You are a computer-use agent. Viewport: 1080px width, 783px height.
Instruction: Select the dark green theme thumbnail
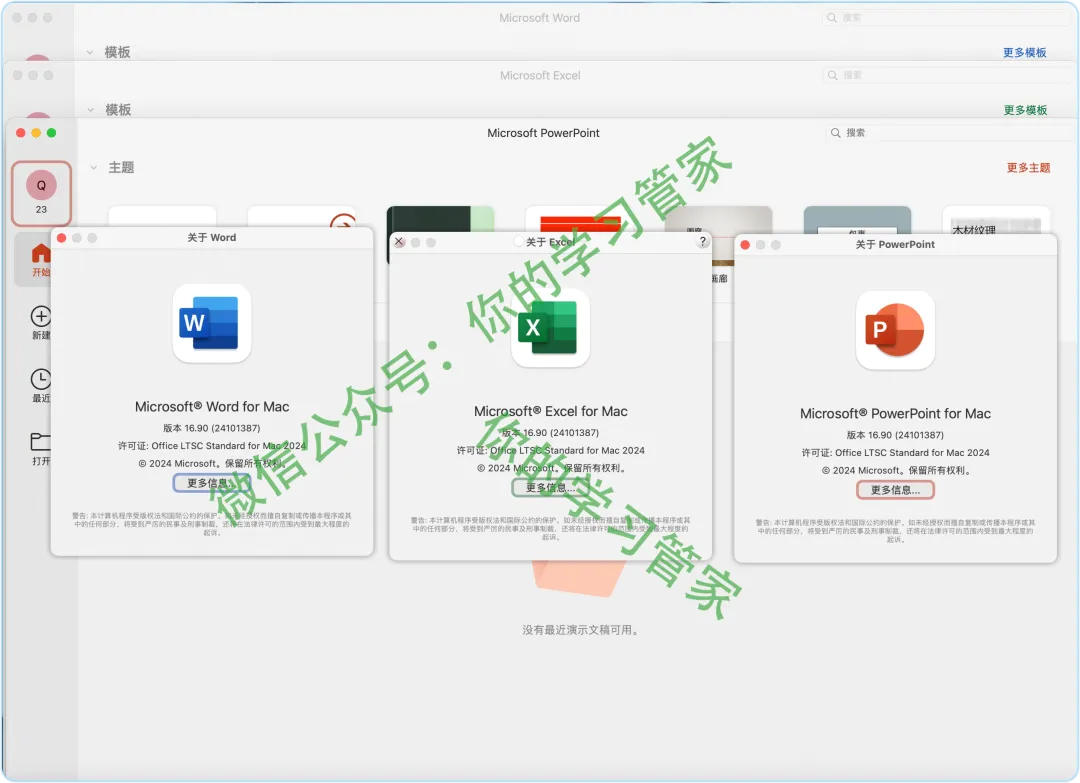[440, 218]
